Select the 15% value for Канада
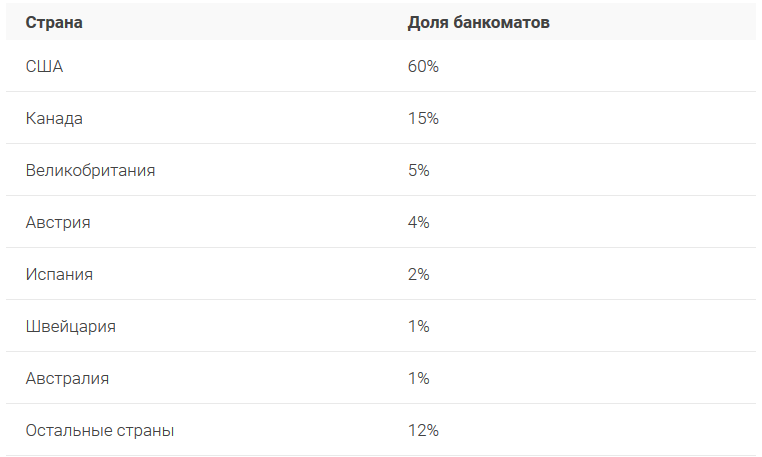This screenshot has width=762, height=457. (x=423, y=118)
